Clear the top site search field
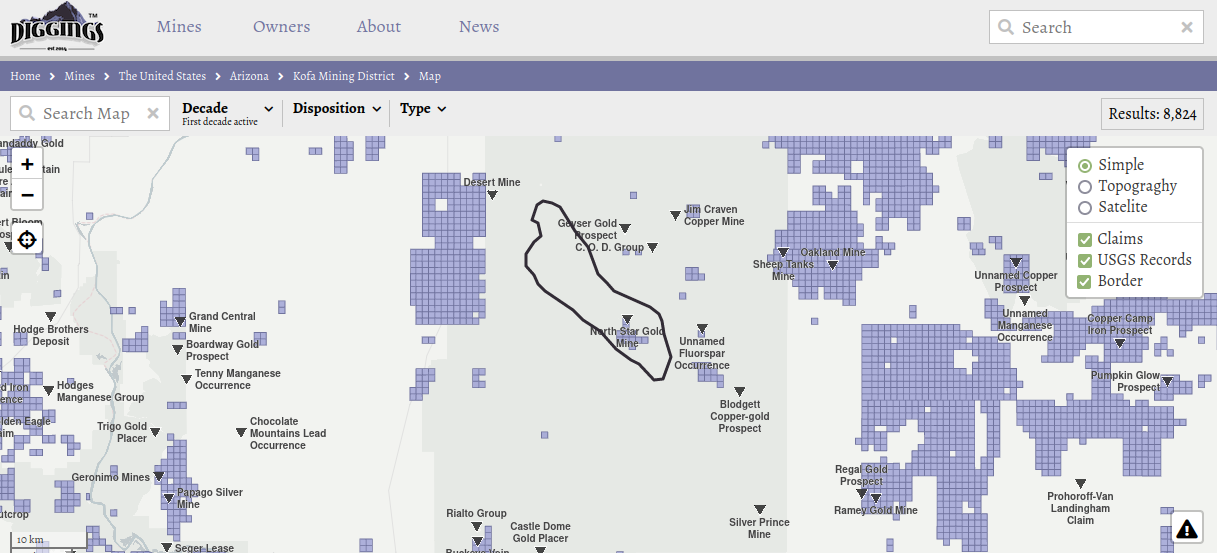Viewport: 1217px width, 553px height. 1187,28
